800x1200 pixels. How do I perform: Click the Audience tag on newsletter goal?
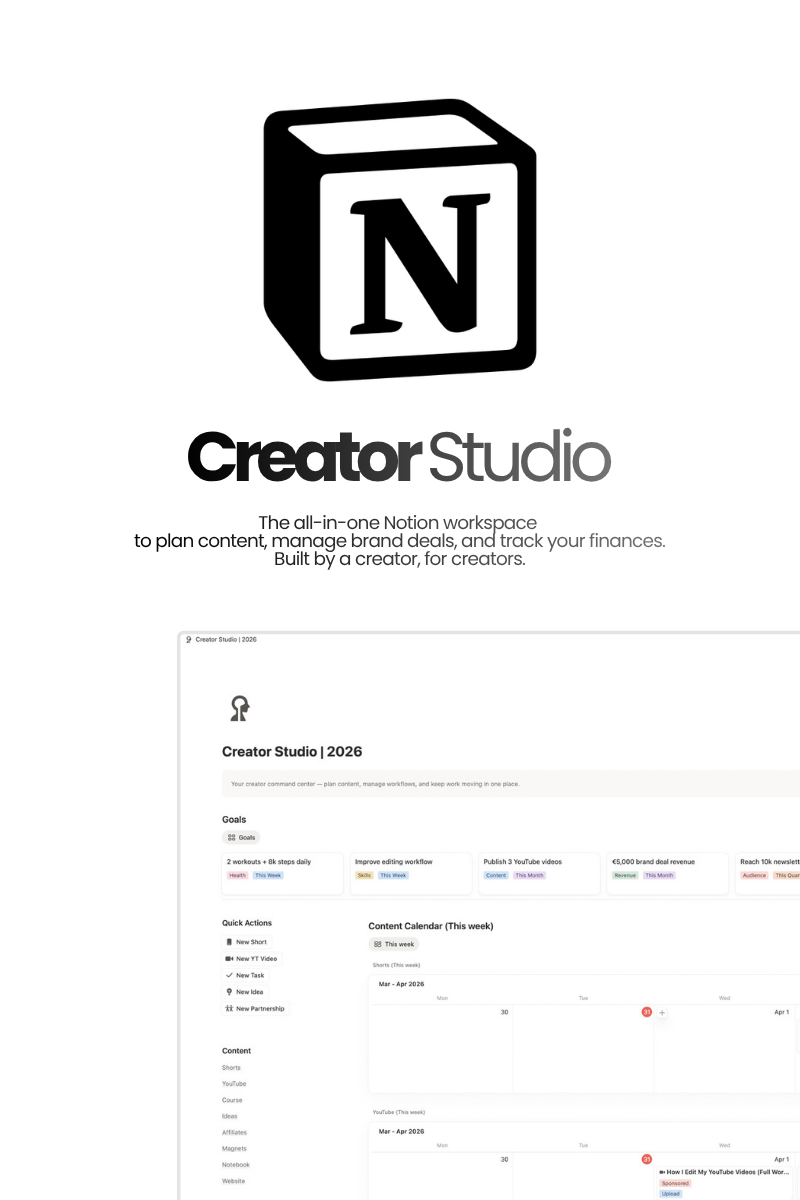[755, 875]
